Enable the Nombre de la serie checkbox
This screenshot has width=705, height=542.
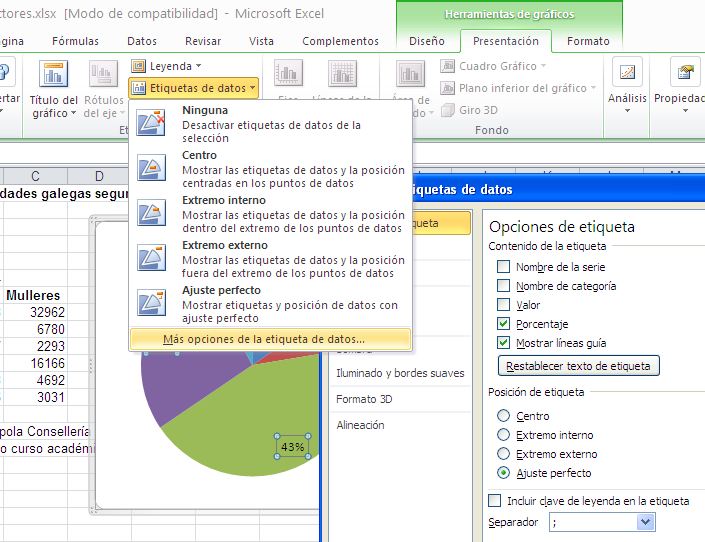click(503, 267)
